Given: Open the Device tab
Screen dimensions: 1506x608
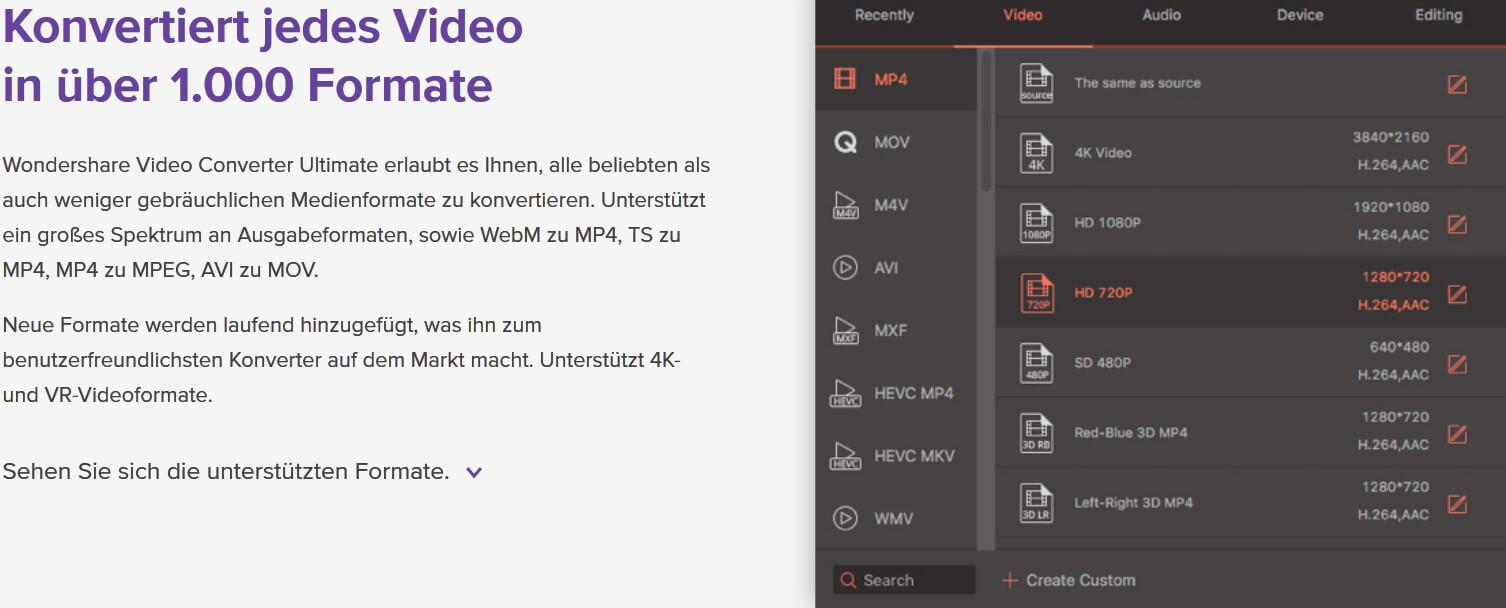Looking at the screenshot, I should [x=1300, y=15].
